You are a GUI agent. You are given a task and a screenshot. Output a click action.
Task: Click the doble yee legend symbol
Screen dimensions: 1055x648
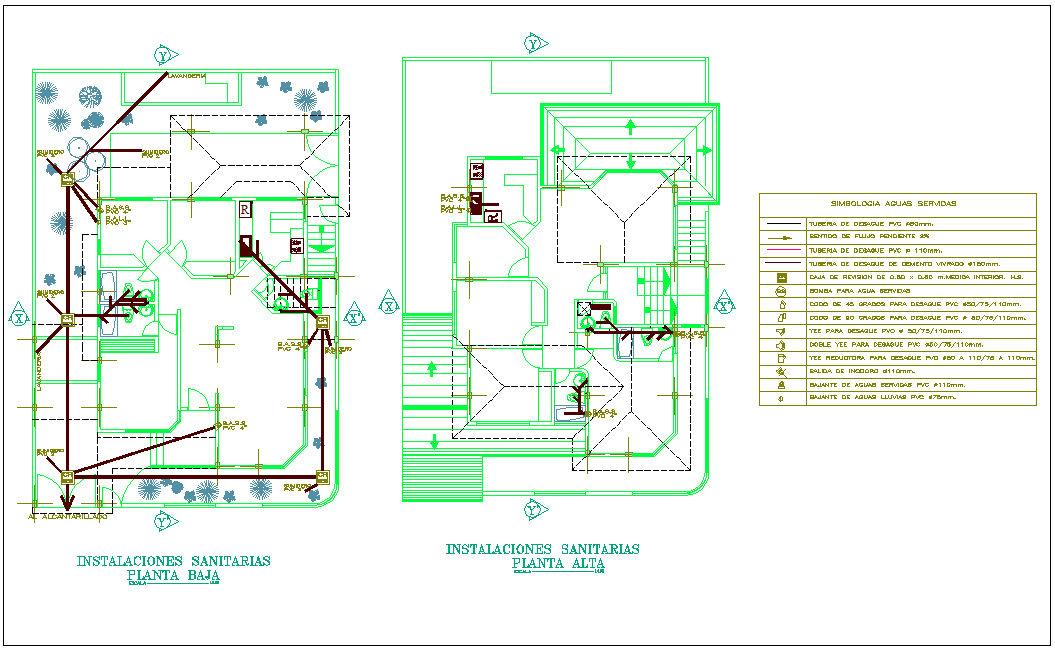pos(781,344)
